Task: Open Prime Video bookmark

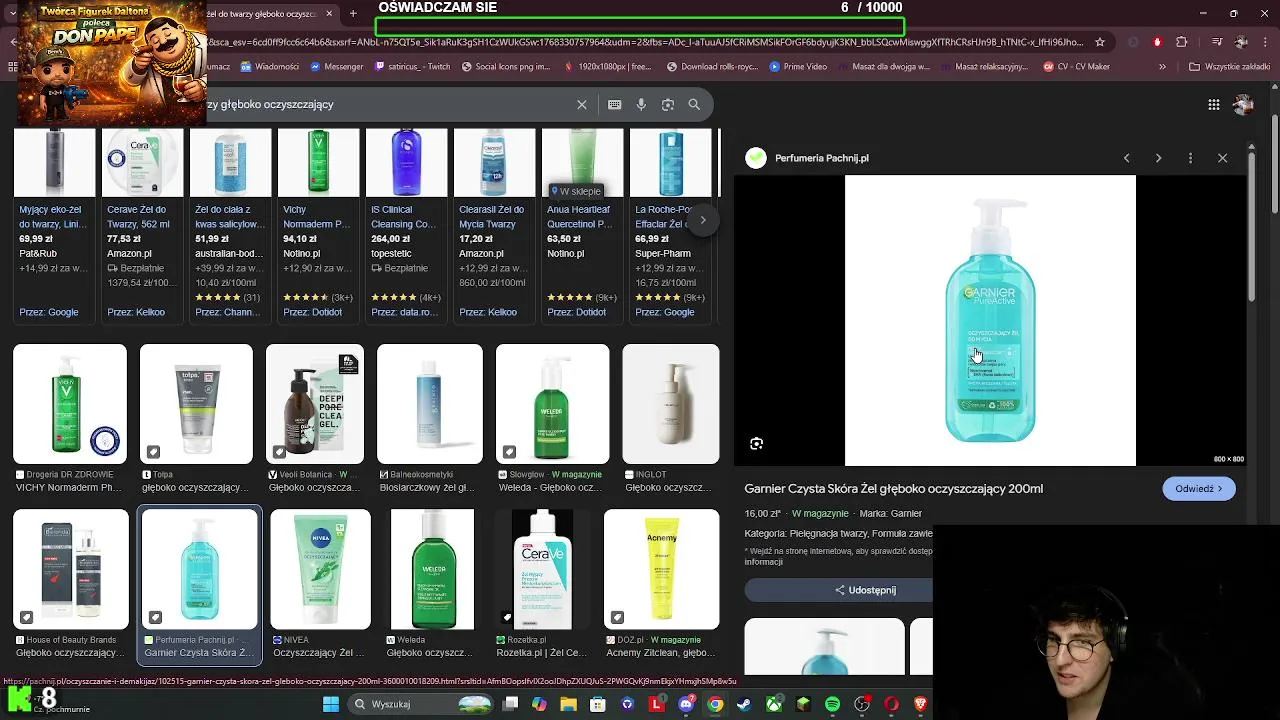Action: 798,67
